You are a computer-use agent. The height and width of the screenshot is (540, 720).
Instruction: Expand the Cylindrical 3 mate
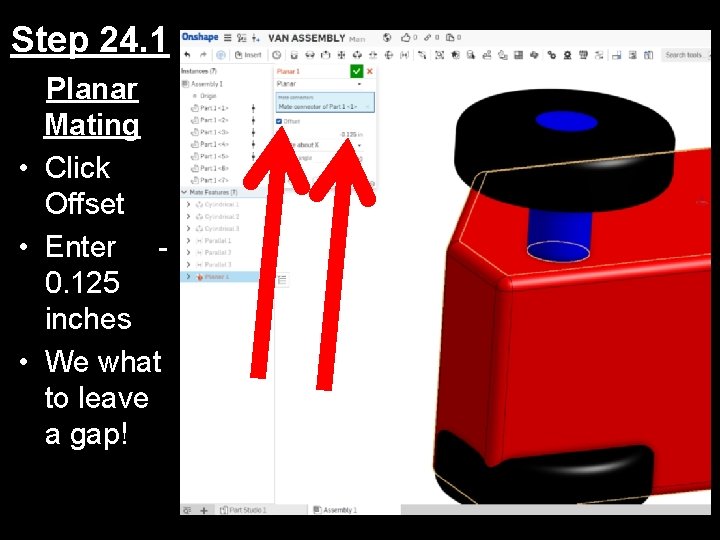[188, 228]
